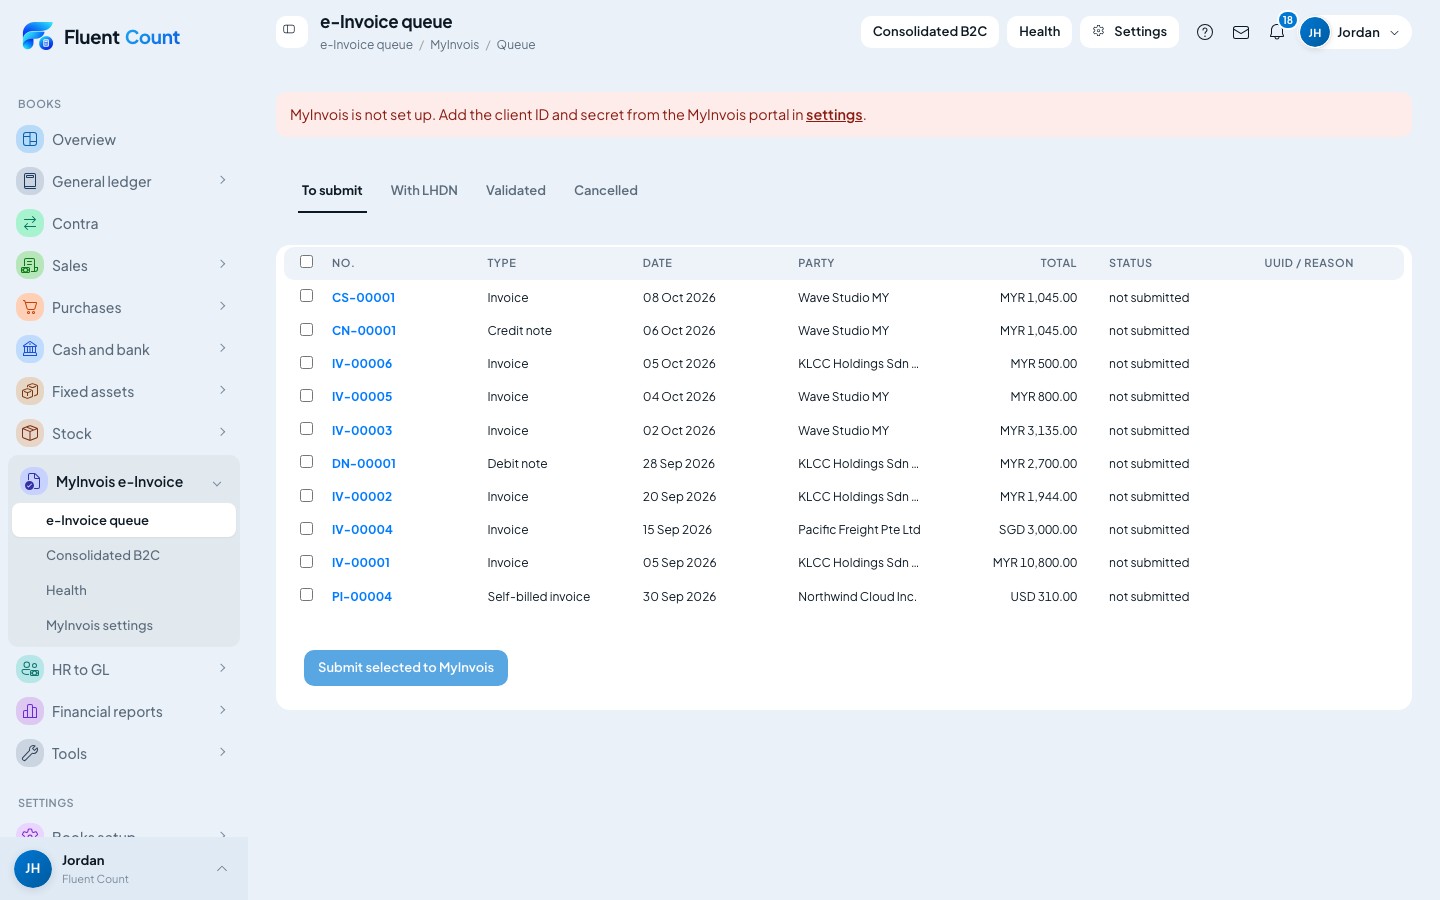Tick the checkbox for DN-00001
Screen dimensions: 1440x900
point(307,462)
